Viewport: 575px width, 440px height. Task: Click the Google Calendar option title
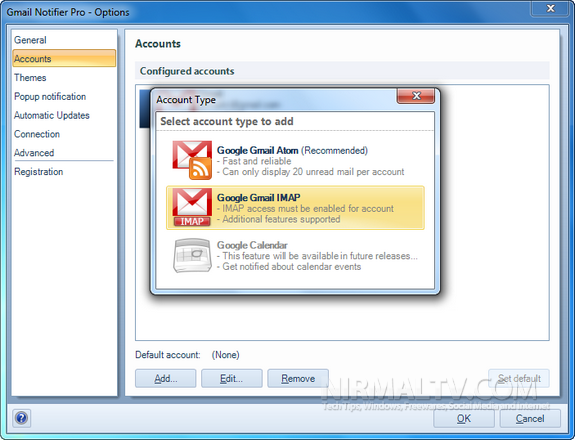(x=252, y=245)
